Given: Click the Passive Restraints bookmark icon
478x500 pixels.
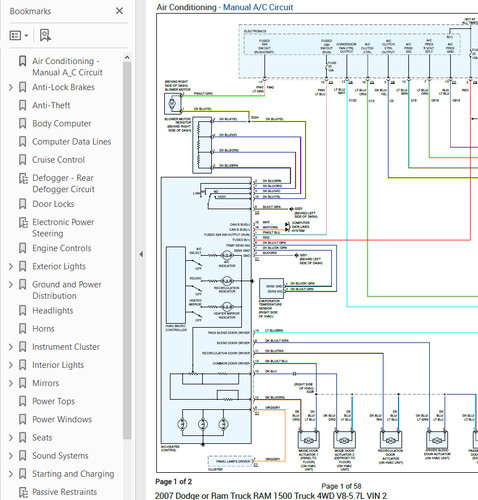Looking at the screenshot, I should [23, 492].
